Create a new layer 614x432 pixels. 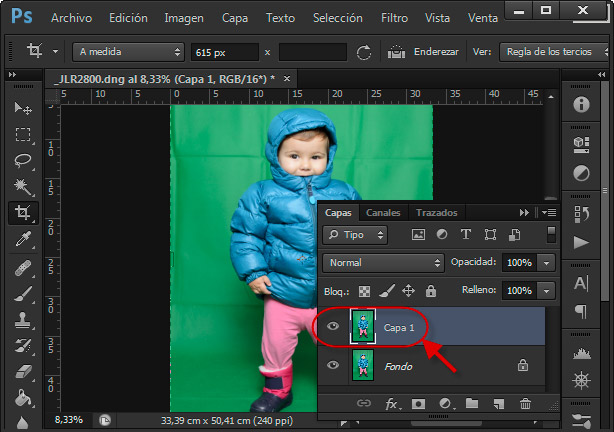click(498, 404)
